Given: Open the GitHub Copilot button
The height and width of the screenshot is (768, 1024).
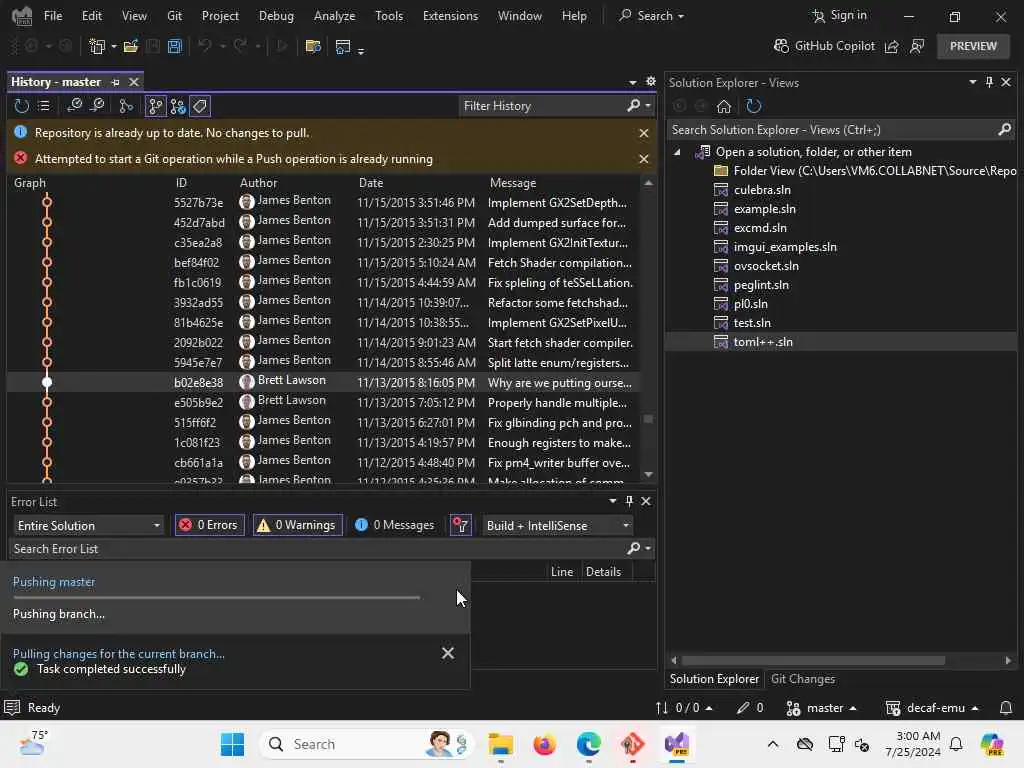Looking at the screenshot, I should [x=824, y=46].
